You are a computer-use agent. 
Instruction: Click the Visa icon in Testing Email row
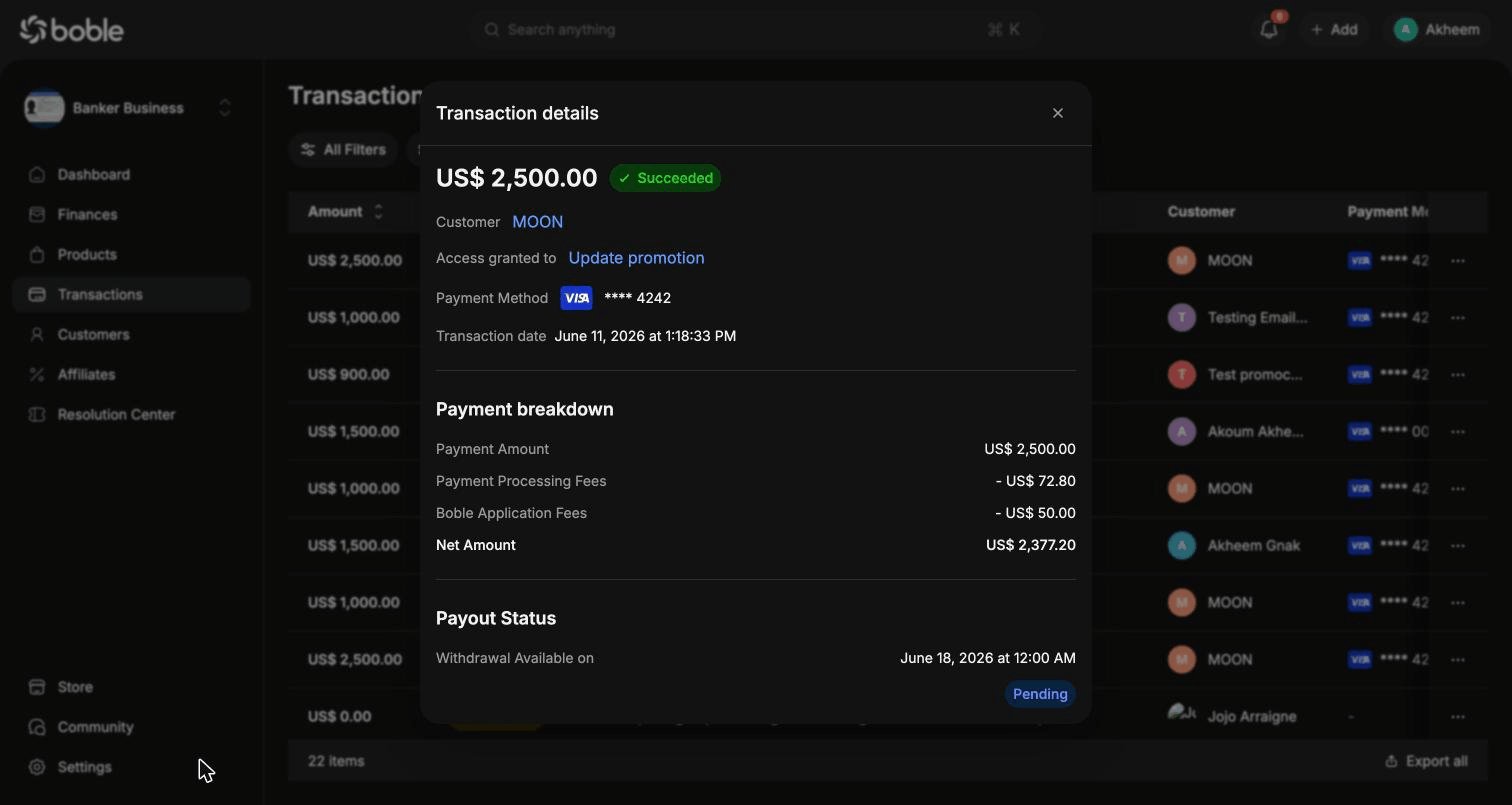coord(1360,317)
